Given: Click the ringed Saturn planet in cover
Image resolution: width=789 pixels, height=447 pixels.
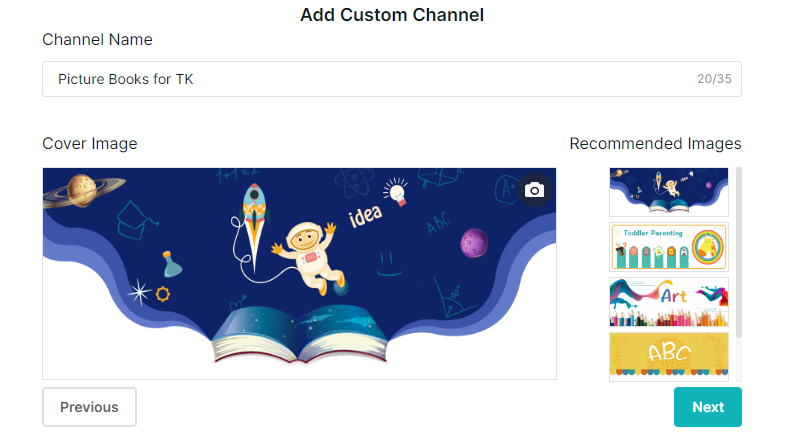Looking at the screenshot, I should [x=87, y=189].
